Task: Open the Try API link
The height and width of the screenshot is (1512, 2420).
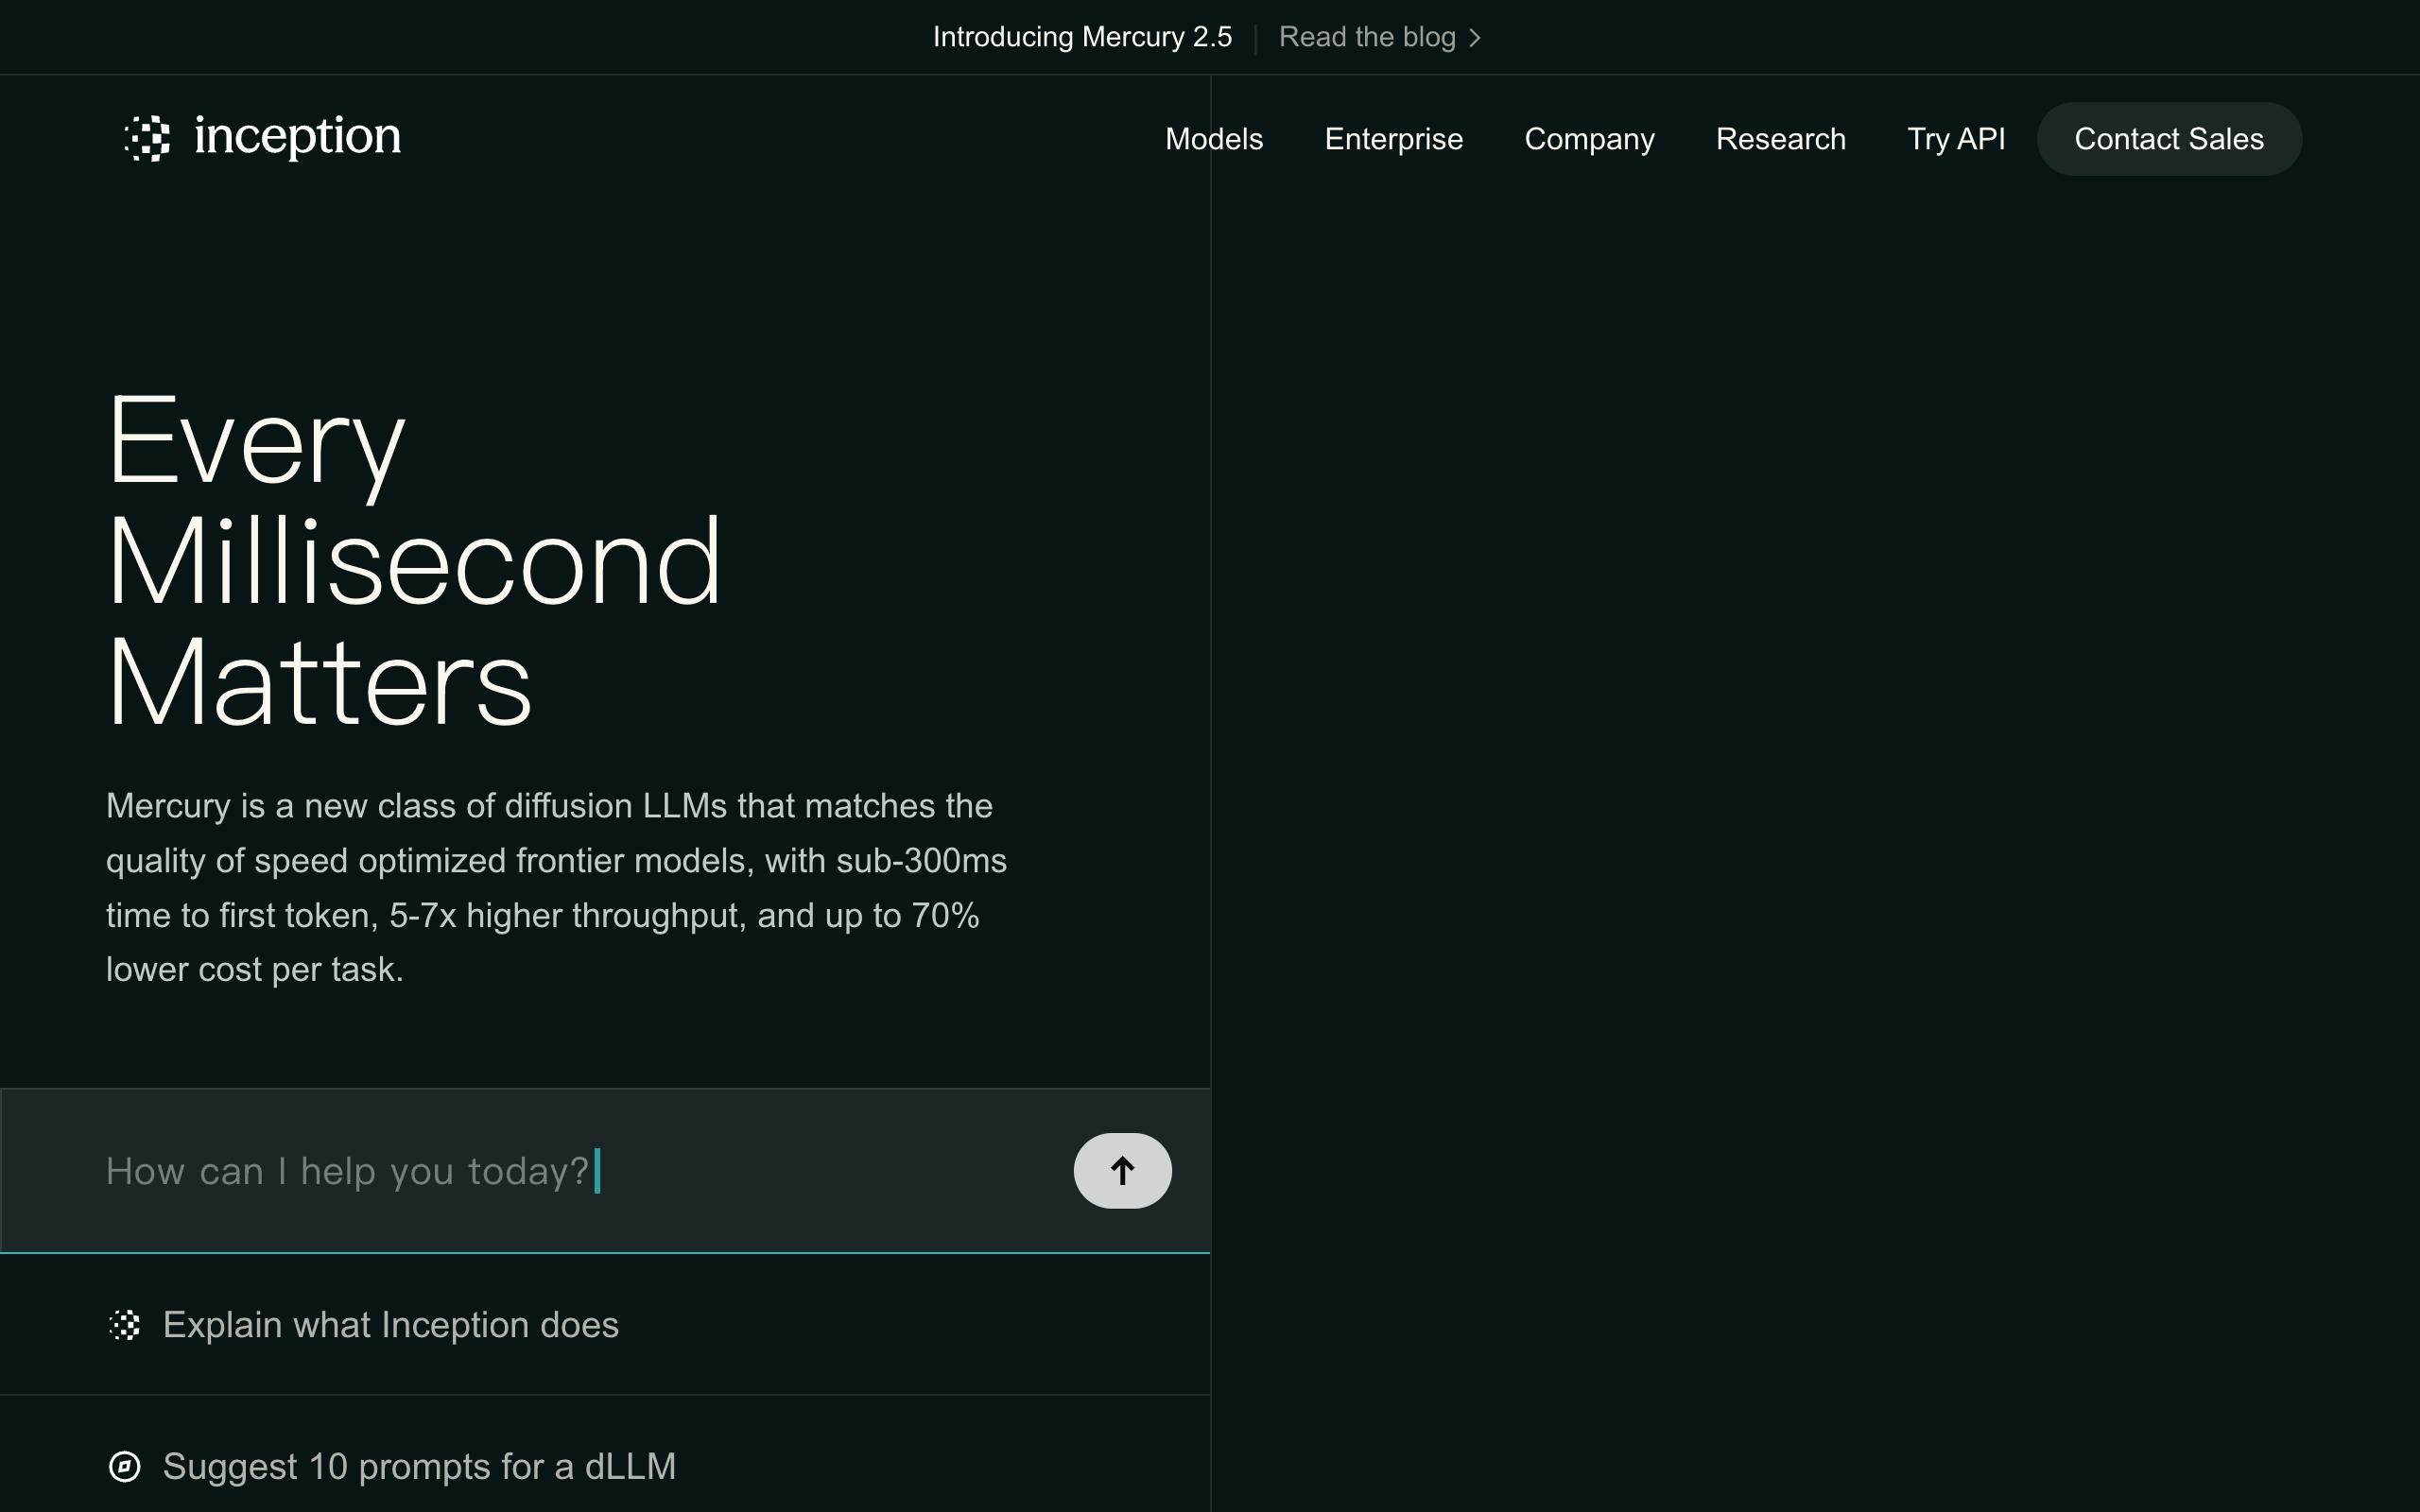Action: pos(1956,139)
